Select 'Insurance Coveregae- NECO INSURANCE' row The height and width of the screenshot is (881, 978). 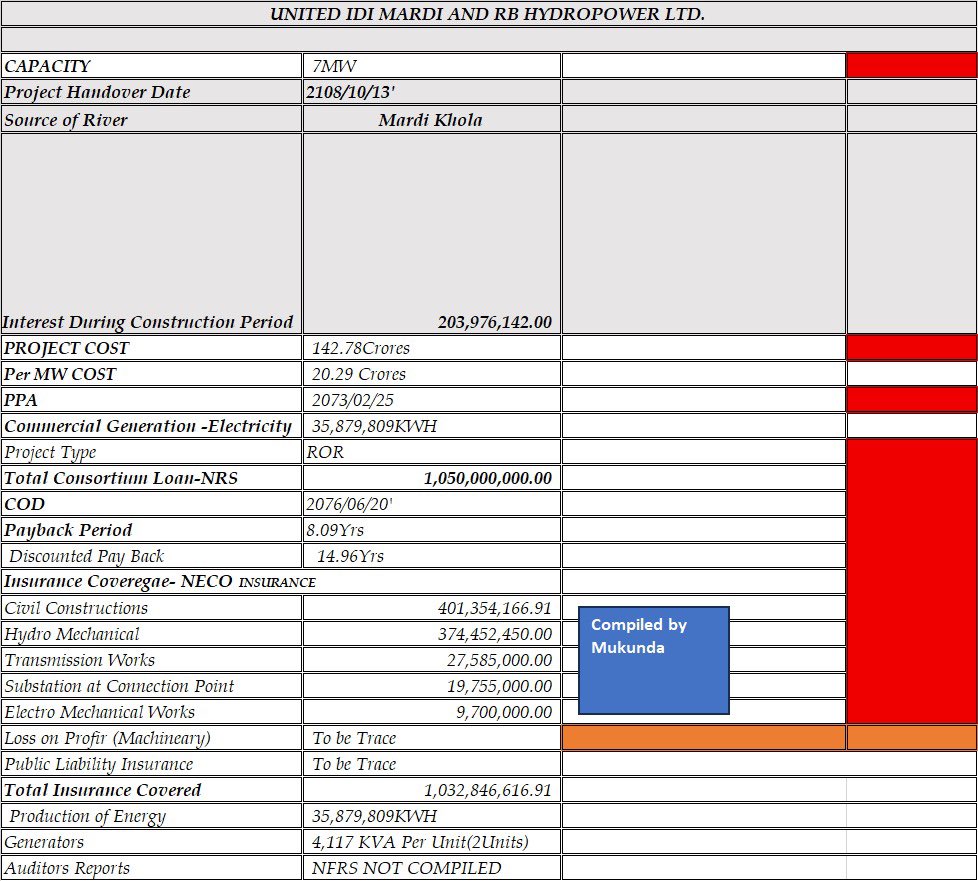pos(281,582)
